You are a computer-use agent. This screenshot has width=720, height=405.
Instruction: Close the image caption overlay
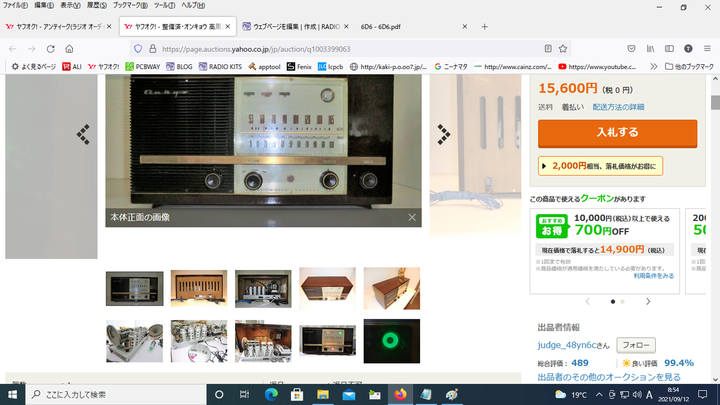(x=411, y=217)
